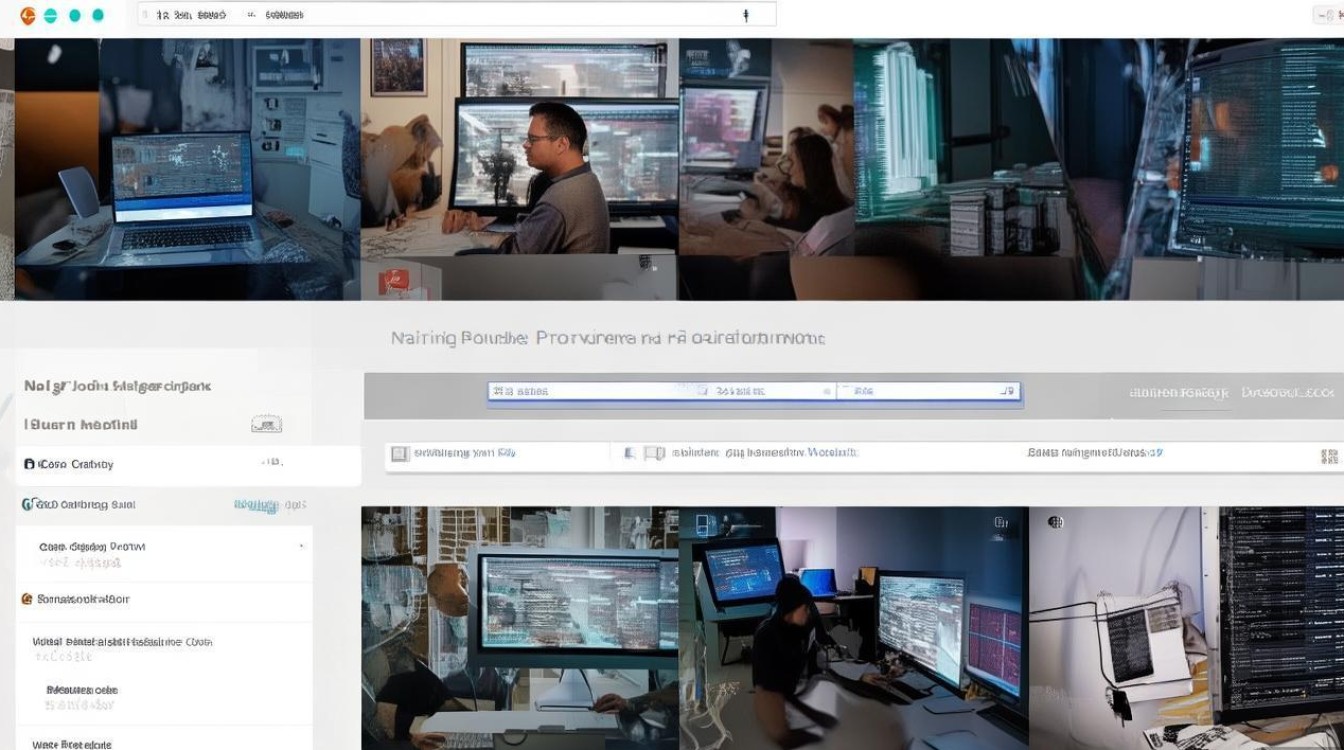Viewport: 1344px width, 750px height.
Task: Click the text link at the filter toolbar's right
Action: tap(1095, 453)
